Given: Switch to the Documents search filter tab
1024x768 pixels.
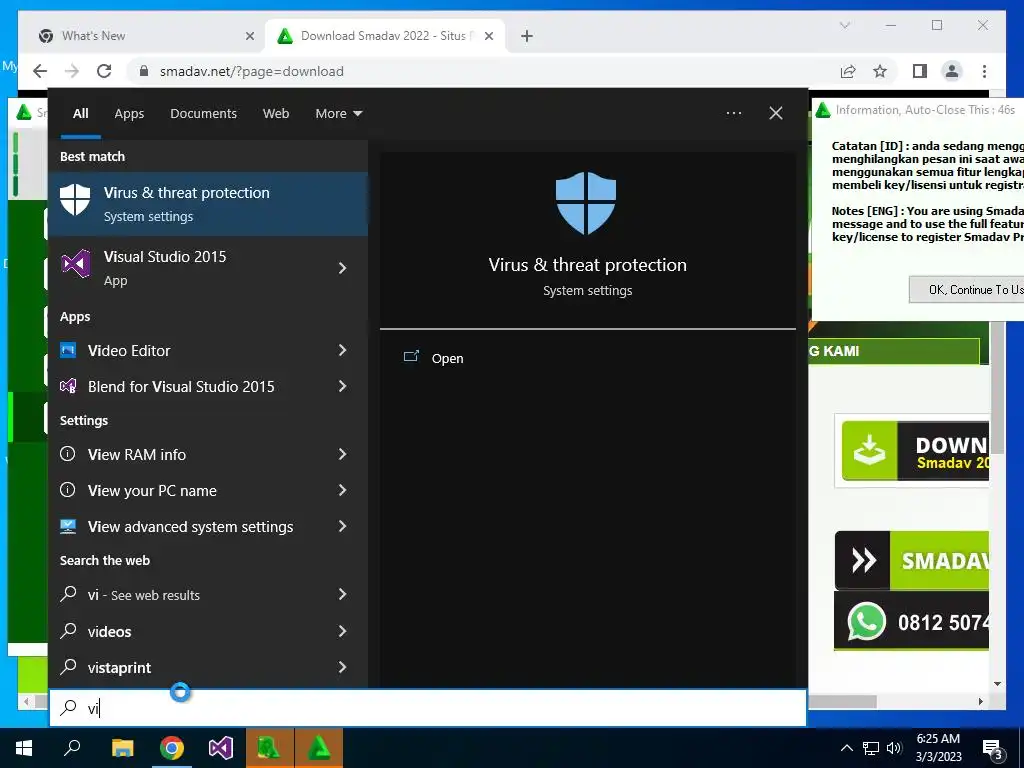Looking at the screenshot, I should [x=204, y=114].
